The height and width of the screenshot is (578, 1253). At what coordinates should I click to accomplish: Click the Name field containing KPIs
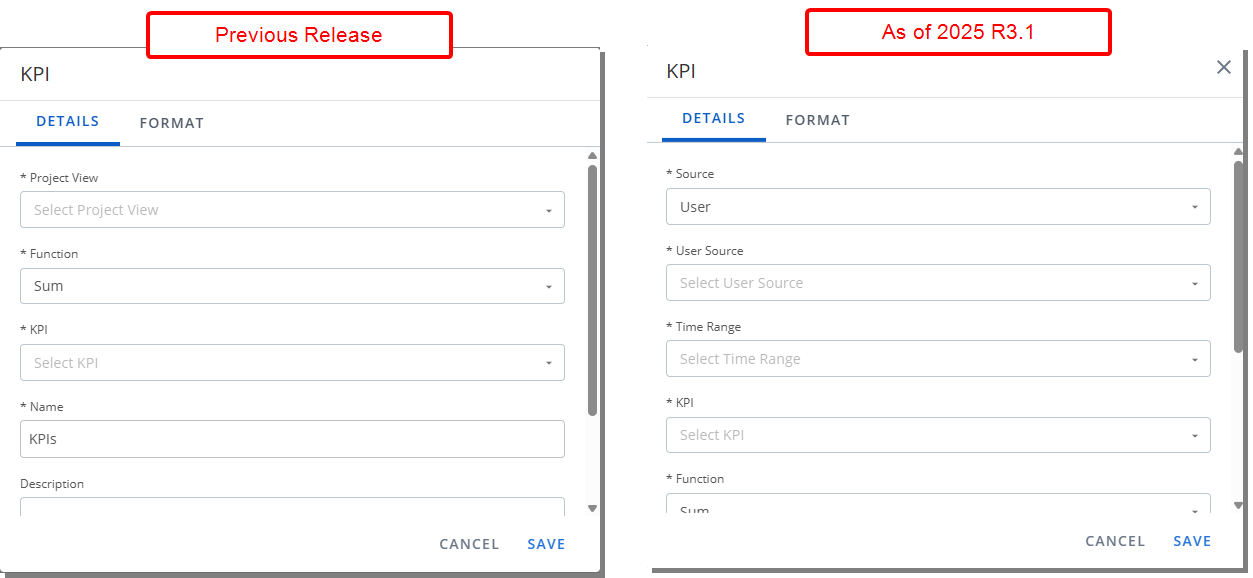(292, 439)
